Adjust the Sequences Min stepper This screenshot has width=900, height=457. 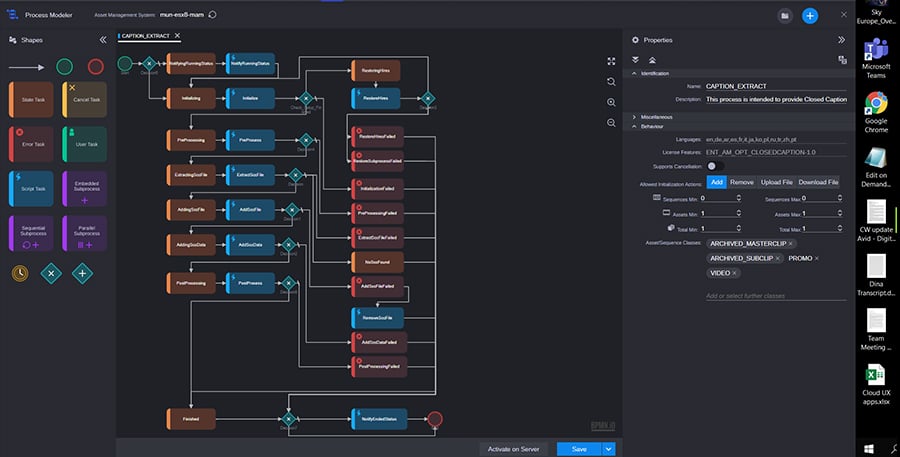[739, 198]
